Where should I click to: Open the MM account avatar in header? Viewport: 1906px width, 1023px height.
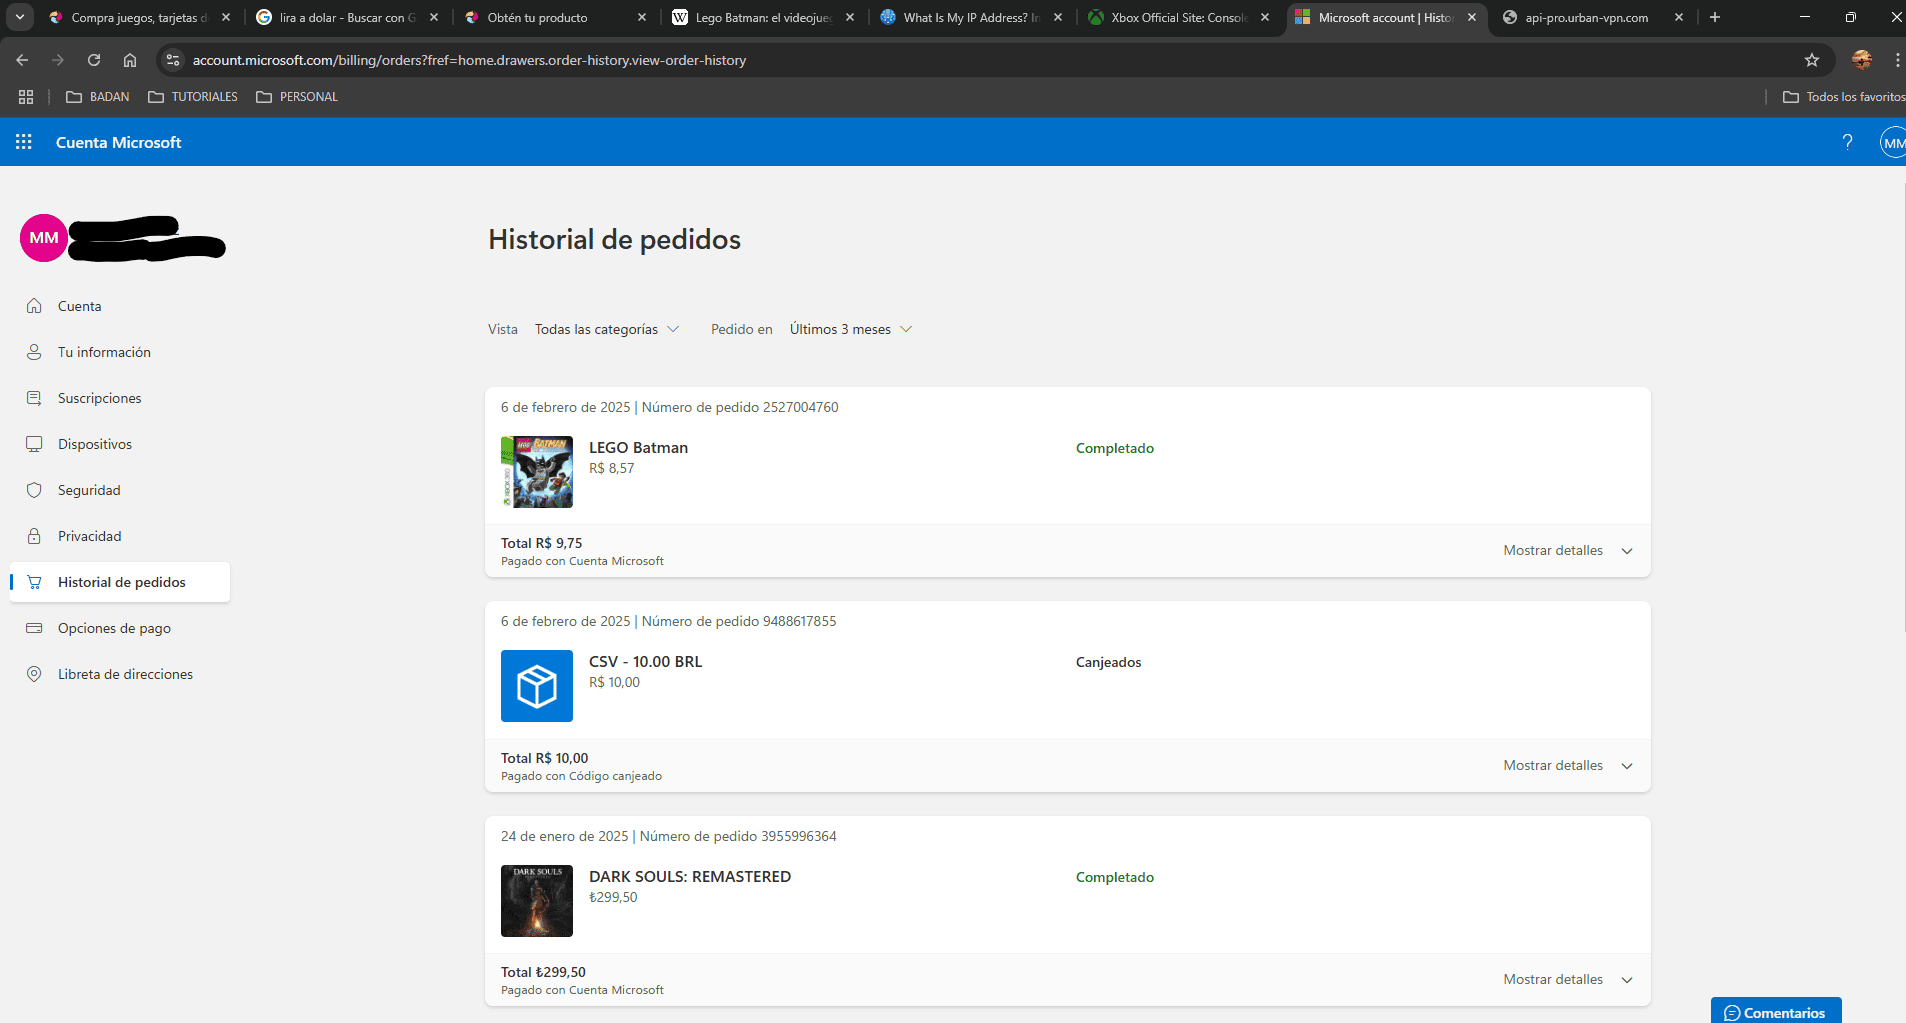[1893, 143]
